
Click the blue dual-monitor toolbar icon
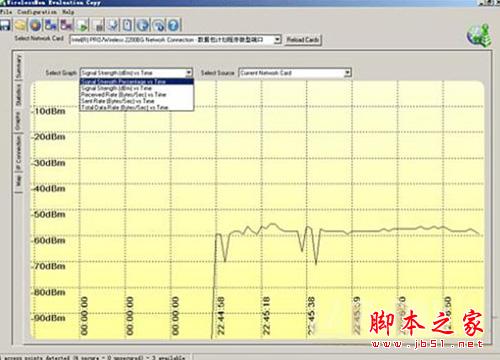point(51,25)
